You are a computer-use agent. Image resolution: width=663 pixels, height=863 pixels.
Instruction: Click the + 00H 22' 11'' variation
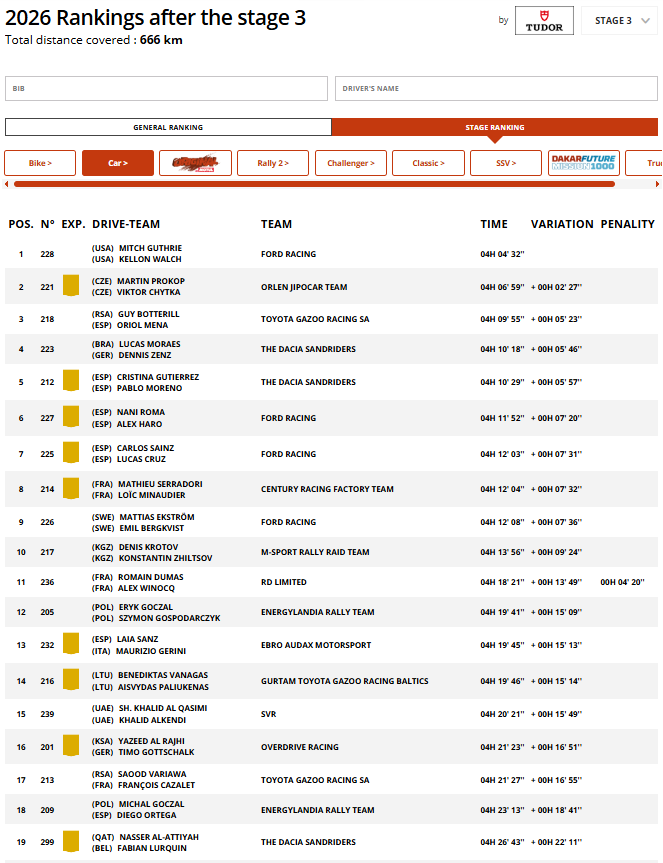556,842
